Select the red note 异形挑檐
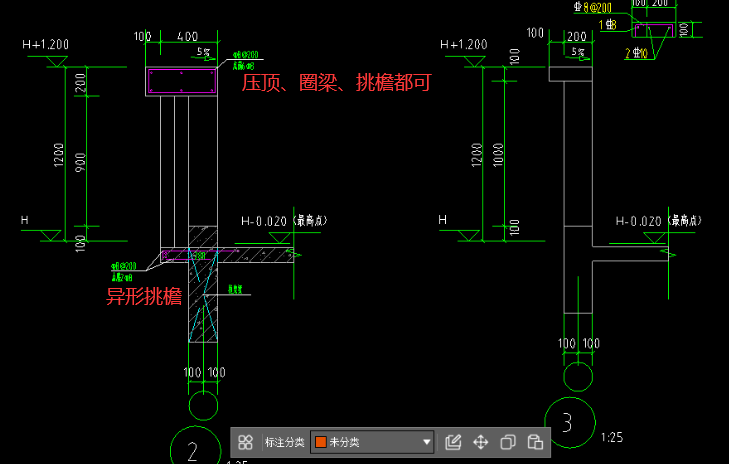 click(x=144, y=296)
